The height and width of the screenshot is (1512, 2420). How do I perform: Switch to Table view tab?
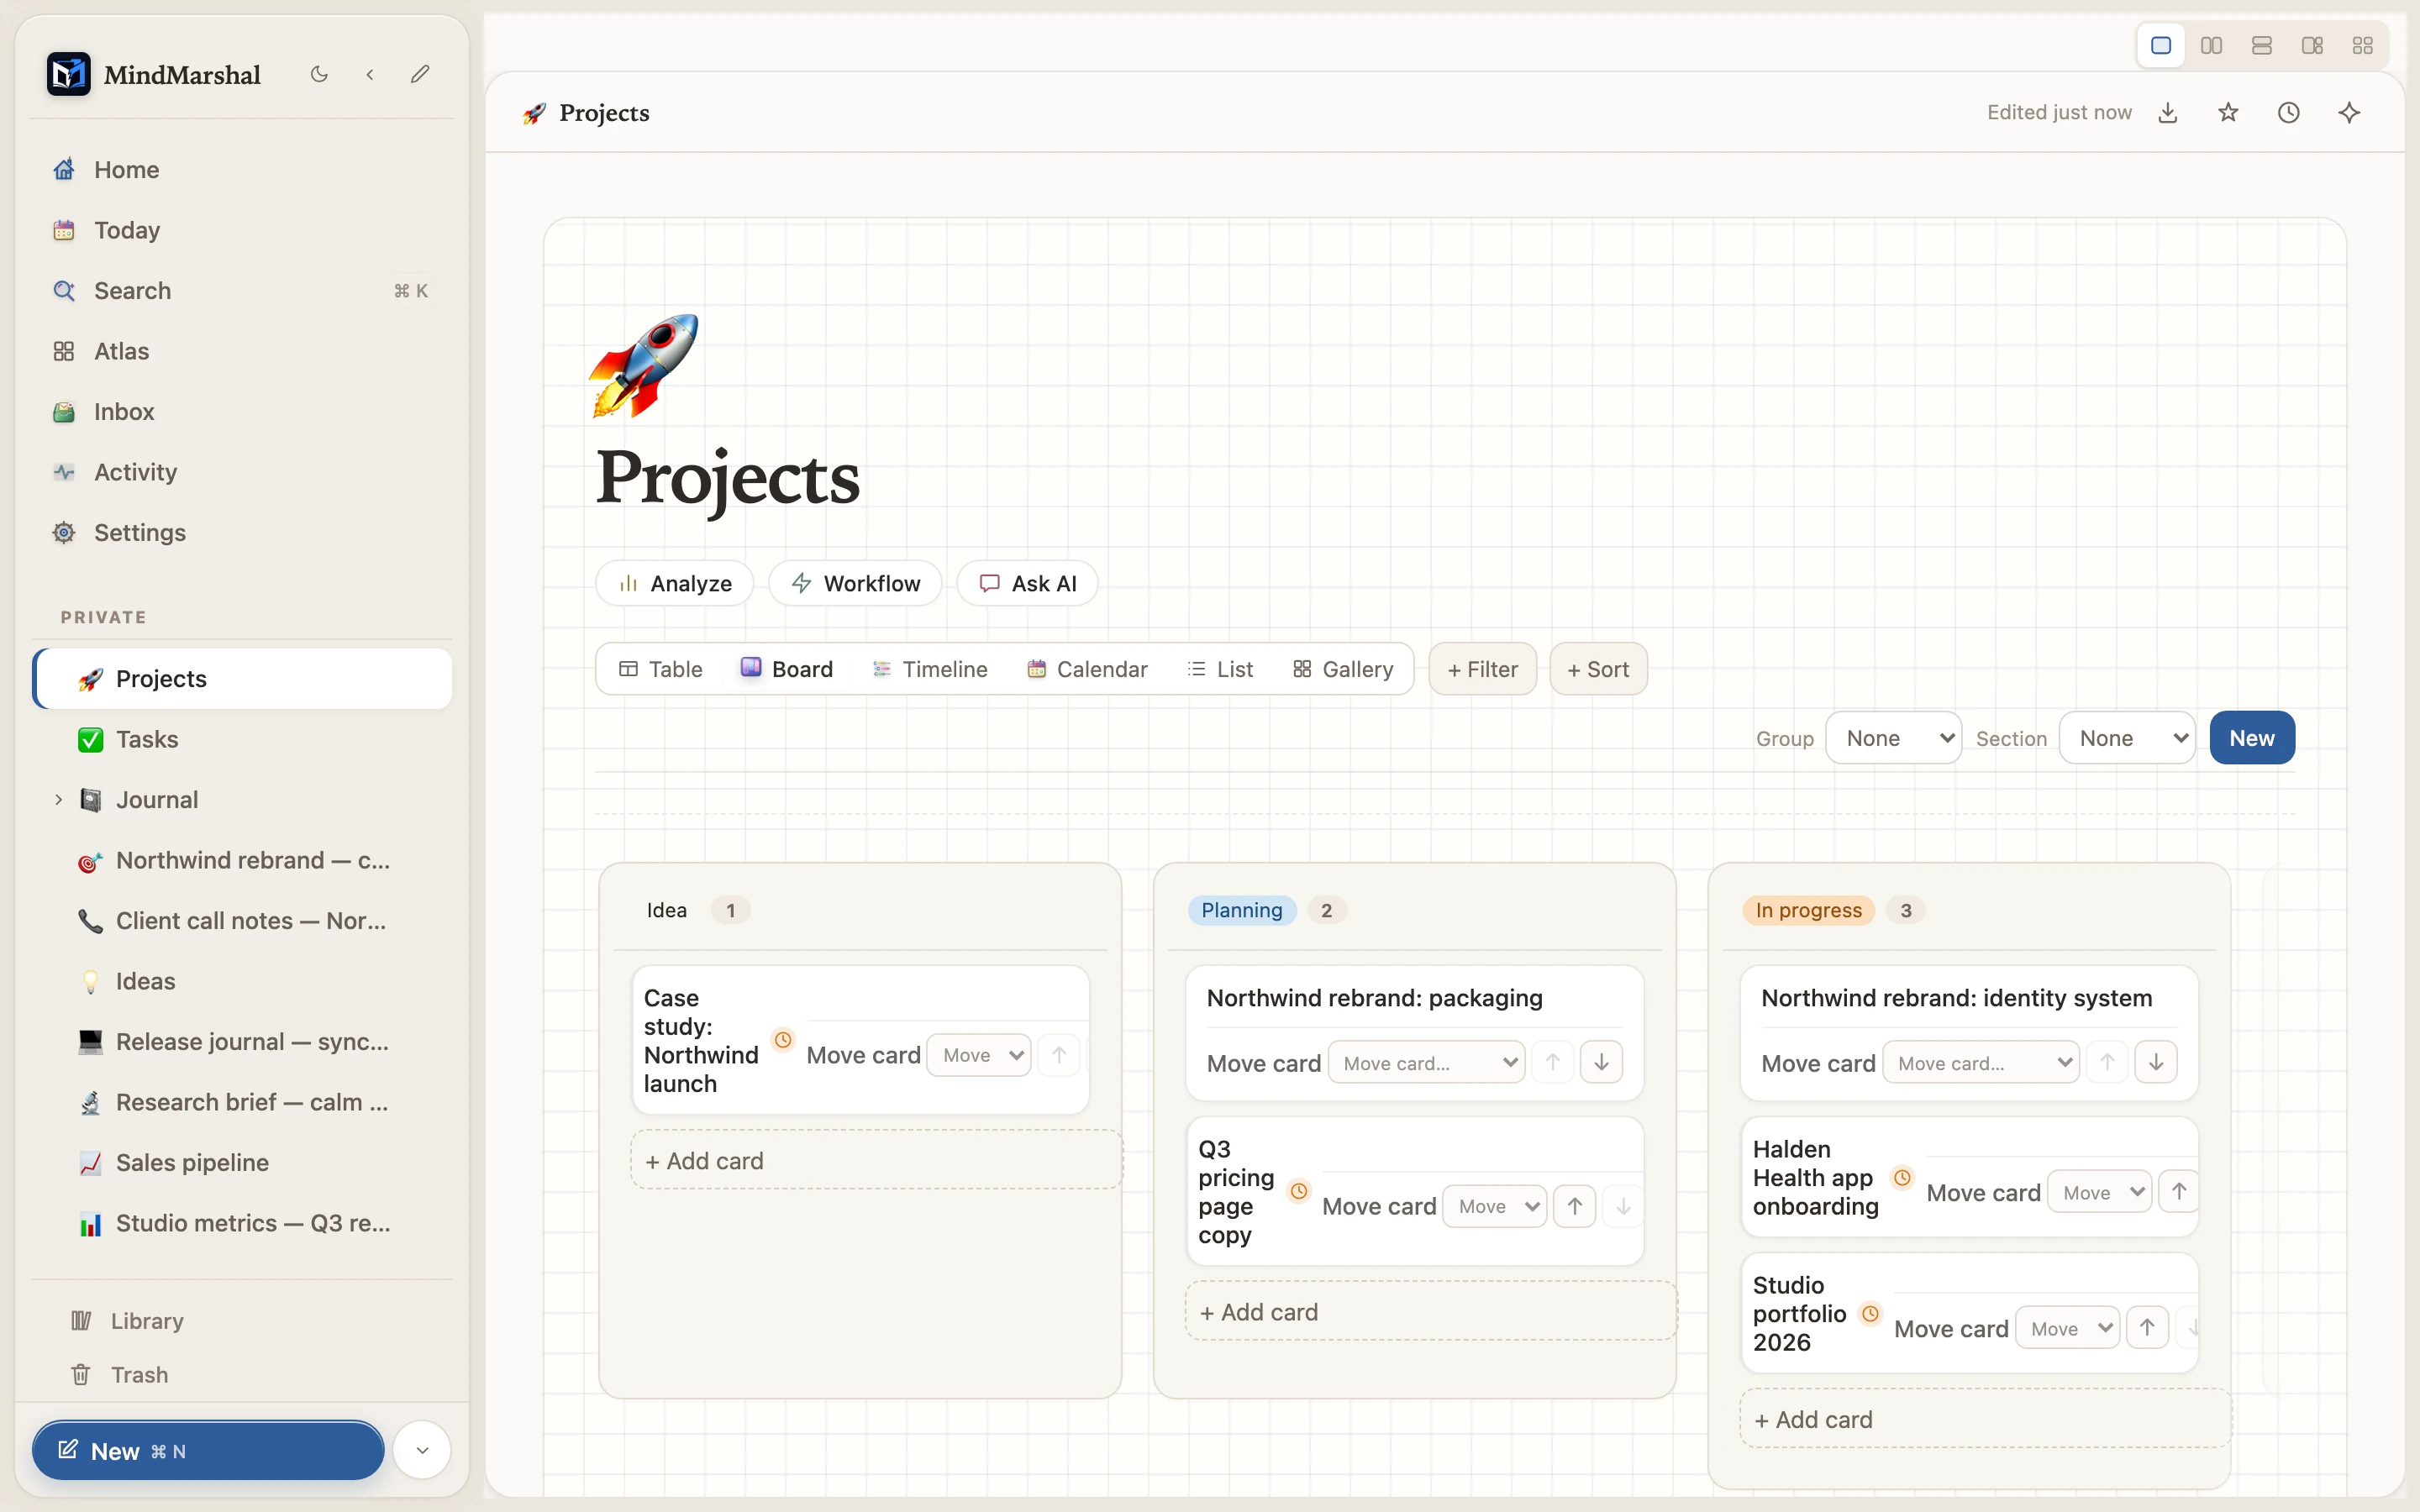click(660, 670)
